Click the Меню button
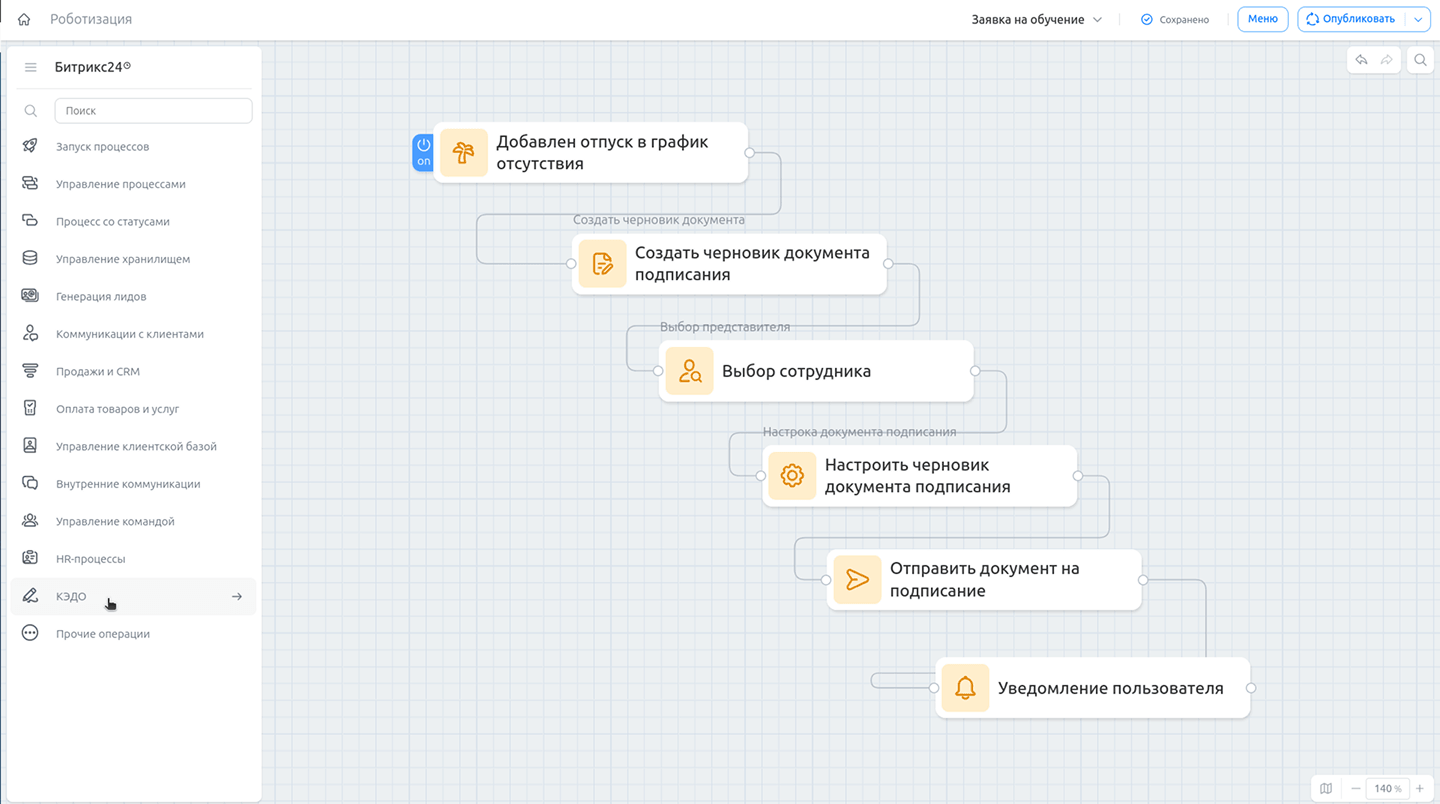The height and width of the screenshot is (804, 1440). tap(1262, 19)
